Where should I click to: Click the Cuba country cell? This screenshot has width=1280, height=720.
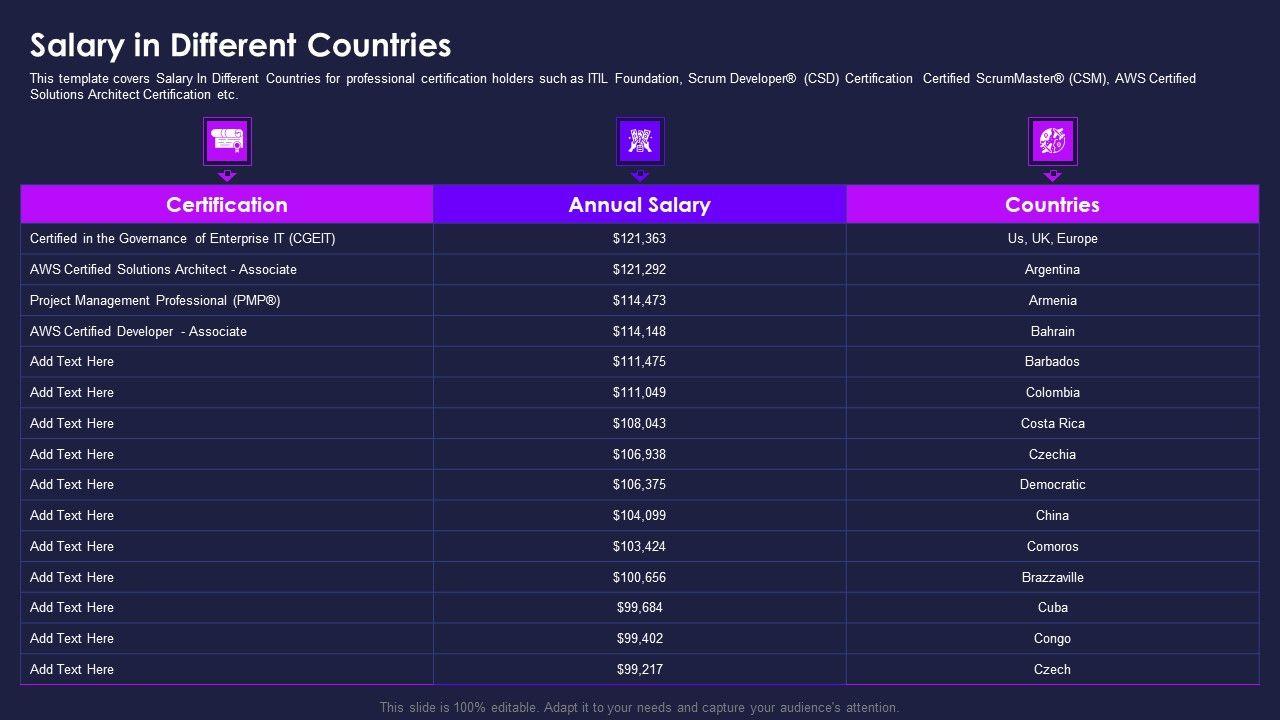1053,608
